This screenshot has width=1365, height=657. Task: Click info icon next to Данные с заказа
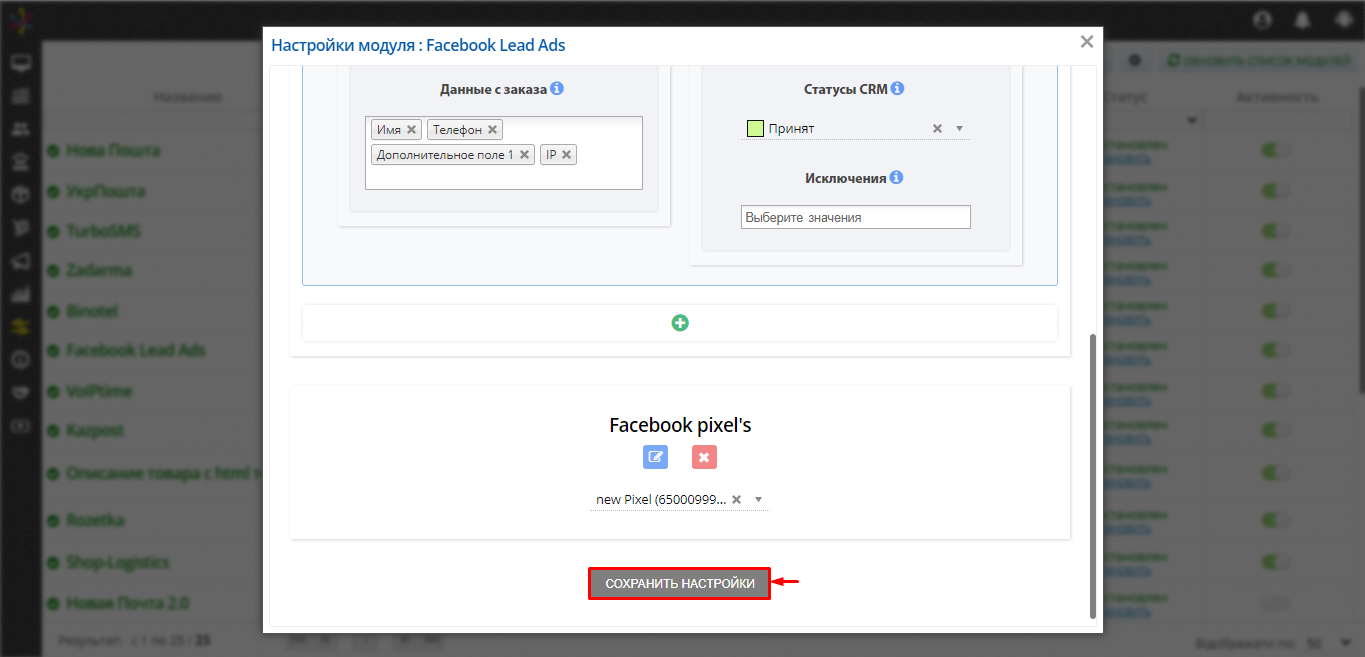coord(557,88)
